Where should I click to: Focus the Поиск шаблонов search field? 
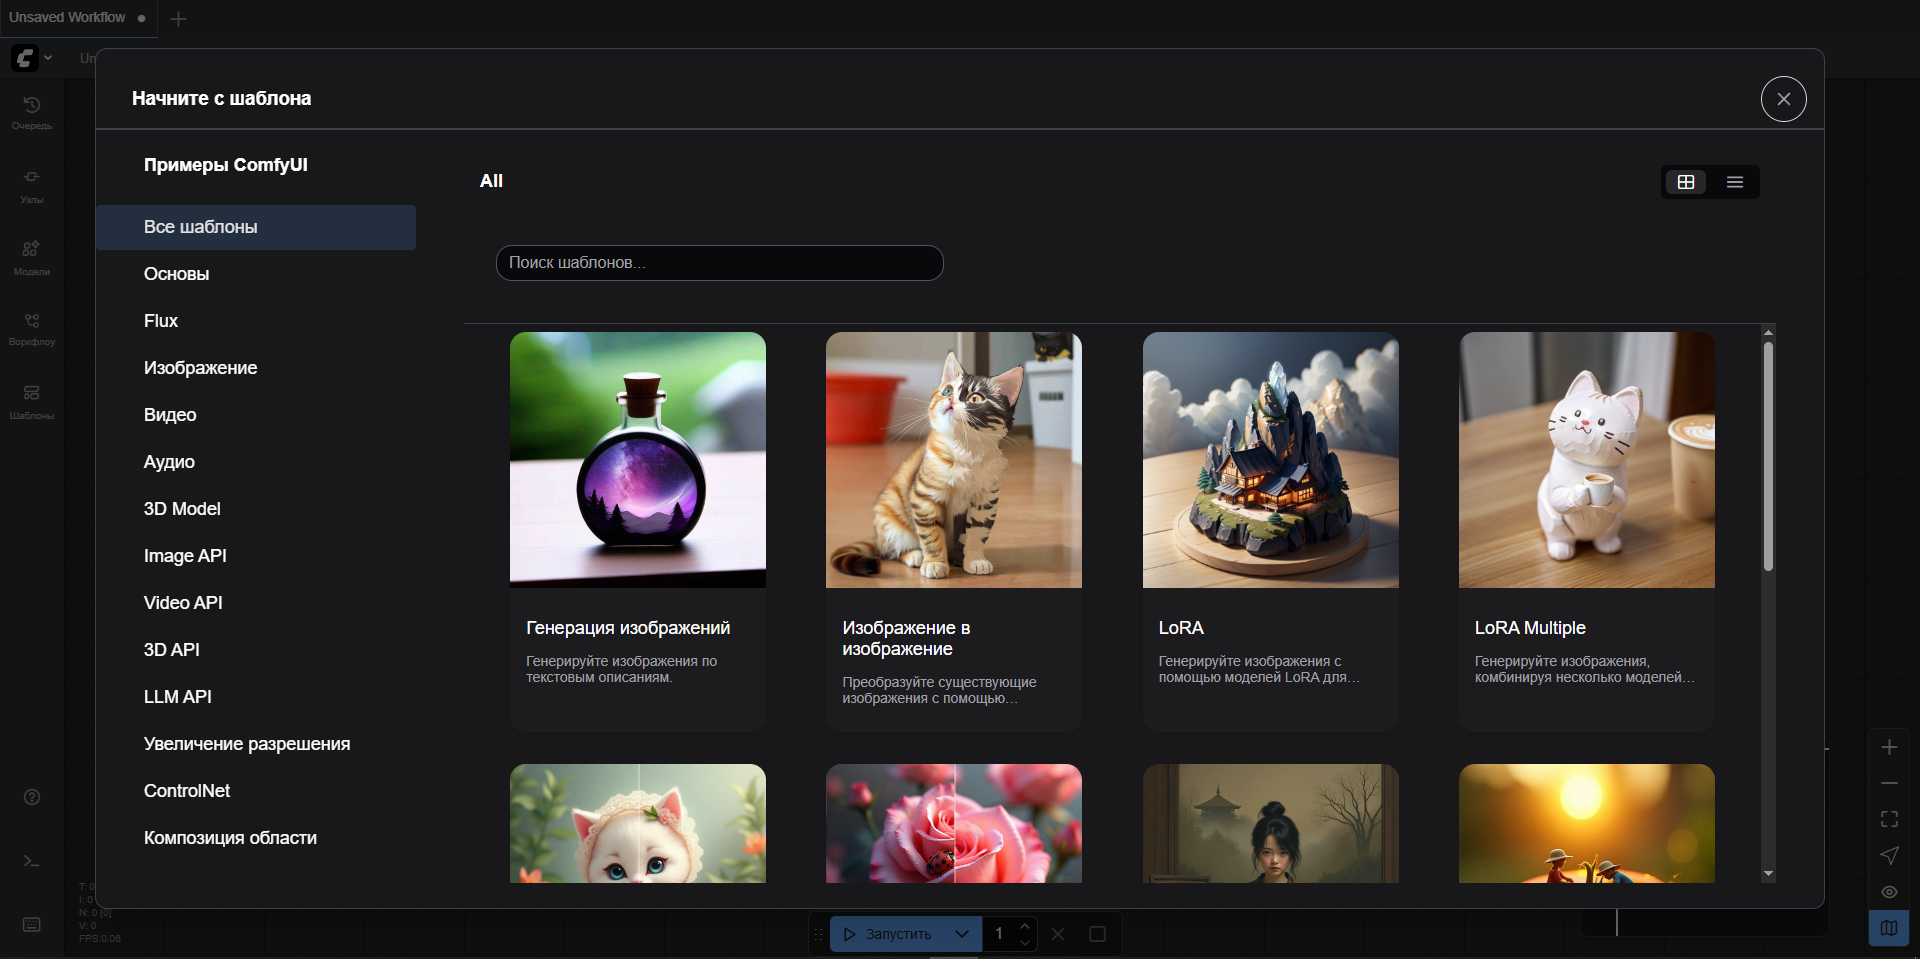pos(719,263)
